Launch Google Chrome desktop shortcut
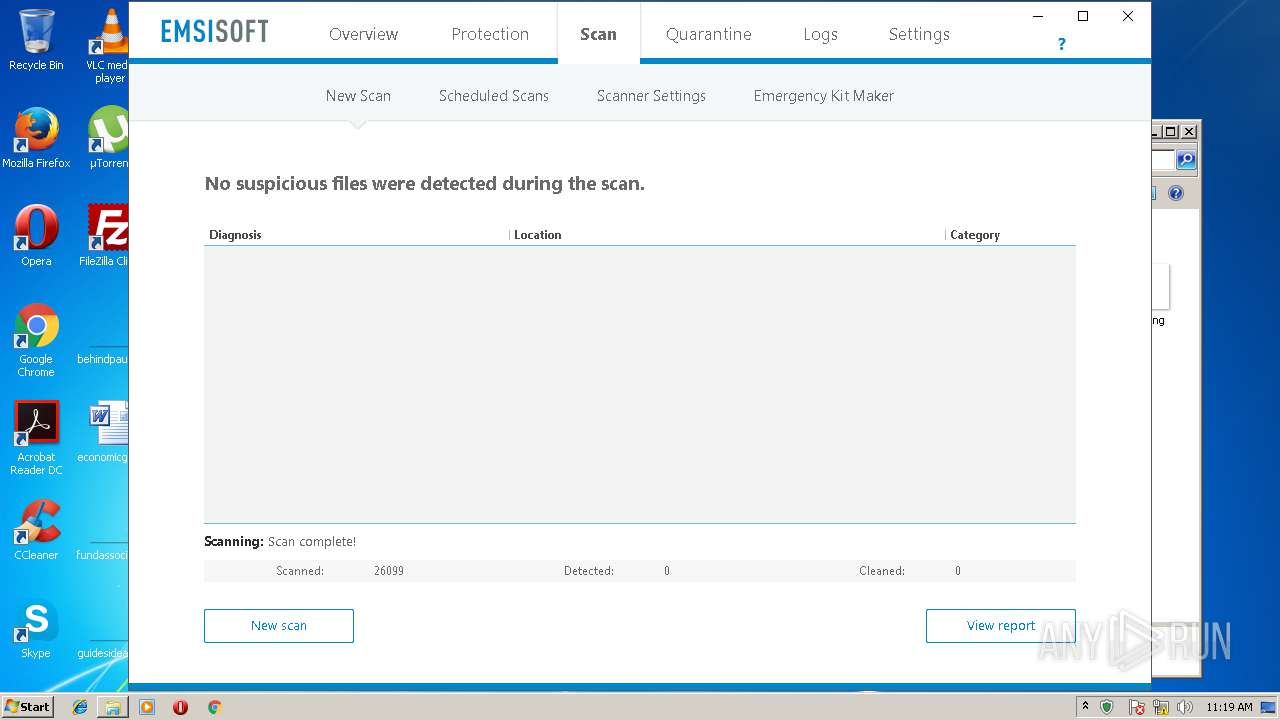 point(36,340)
